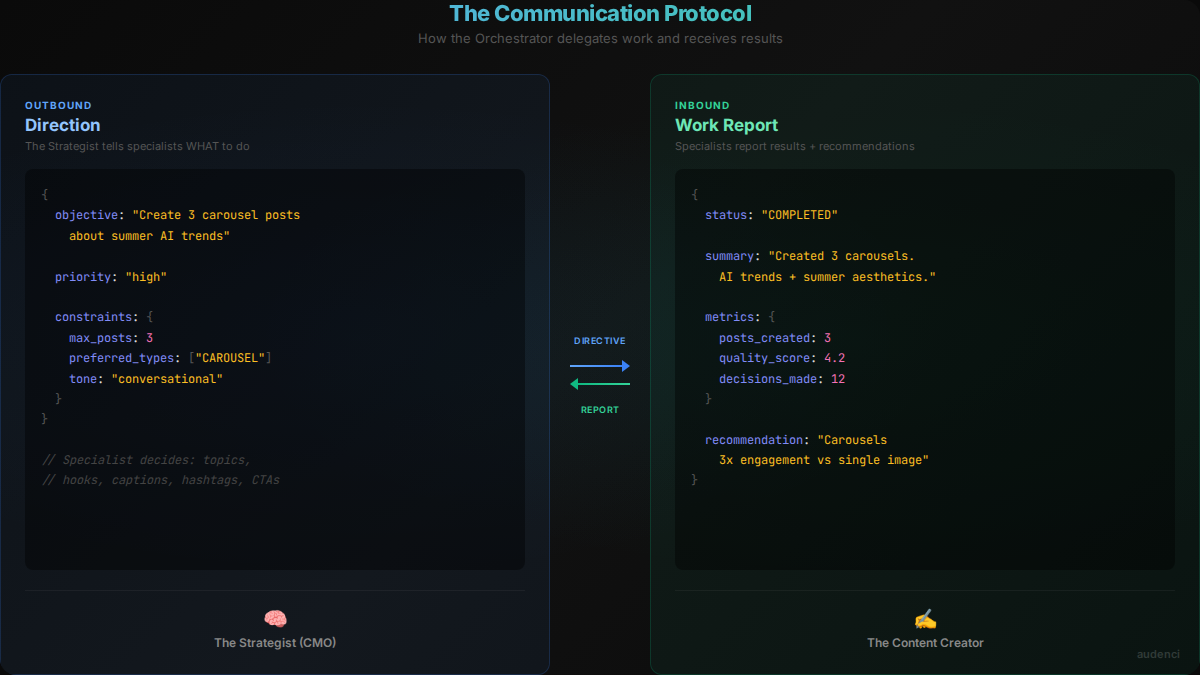Click the status "COMPLETED" value
The width and height of the screenshot is (1200, 675).
click(x=799, y=215)
